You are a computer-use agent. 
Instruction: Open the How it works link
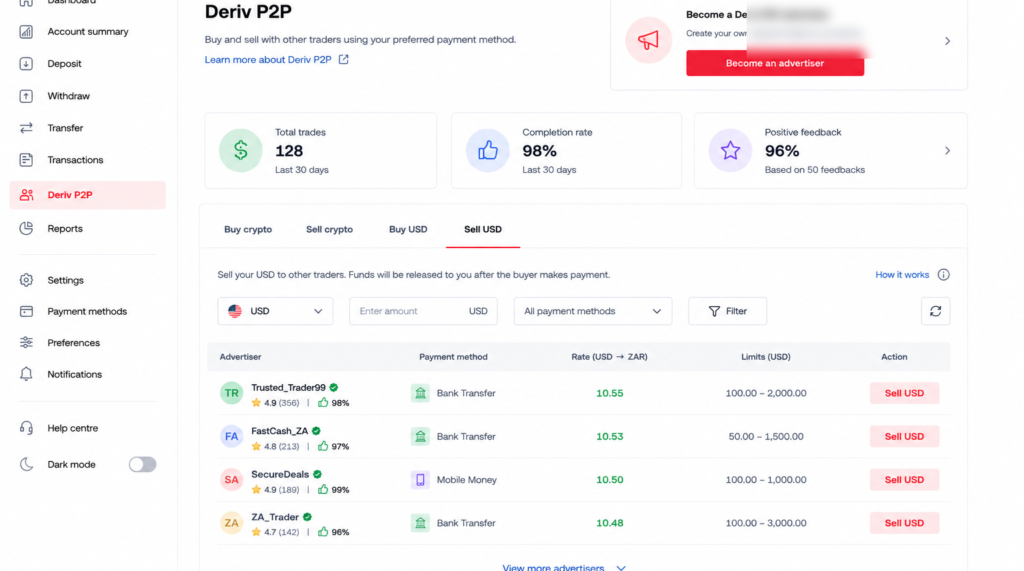coord(902,275)
